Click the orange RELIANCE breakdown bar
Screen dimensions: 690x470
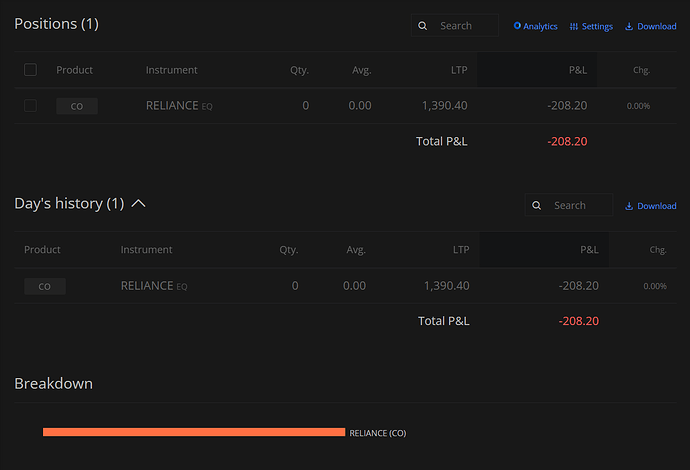(x=194, y=432)
